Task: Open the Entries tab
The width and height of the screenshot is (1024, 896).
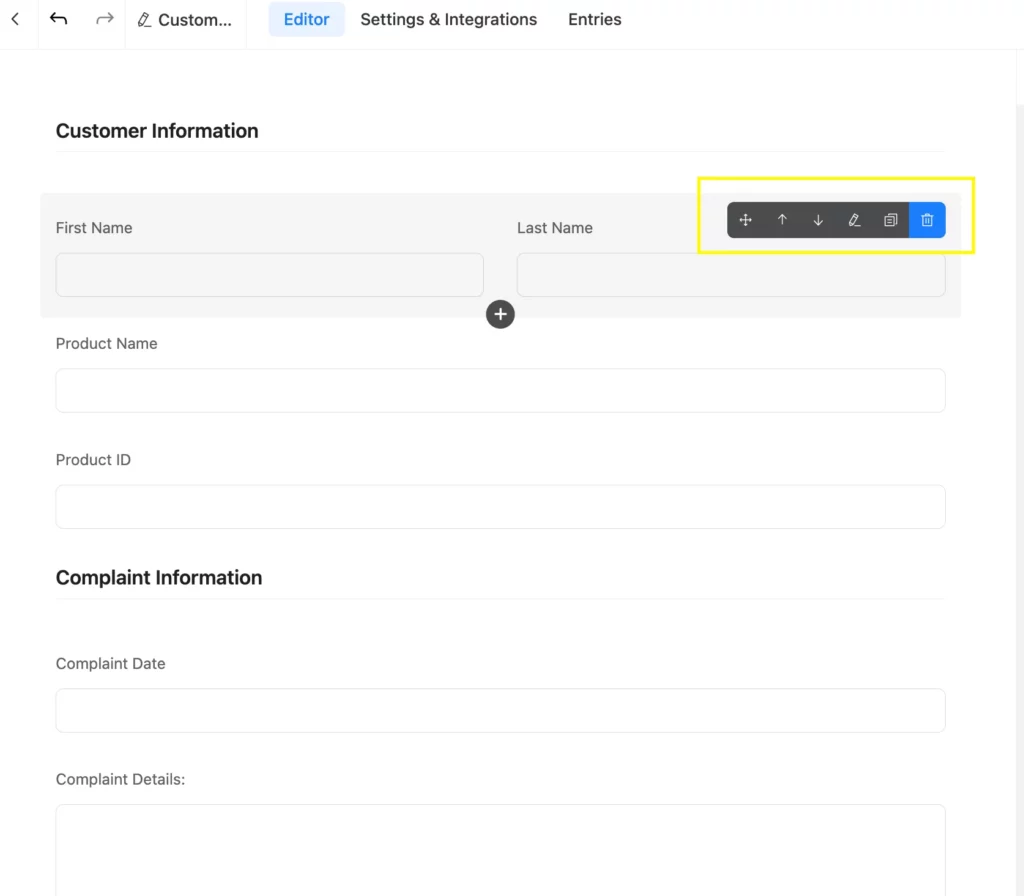Action: tap(594, 20)
